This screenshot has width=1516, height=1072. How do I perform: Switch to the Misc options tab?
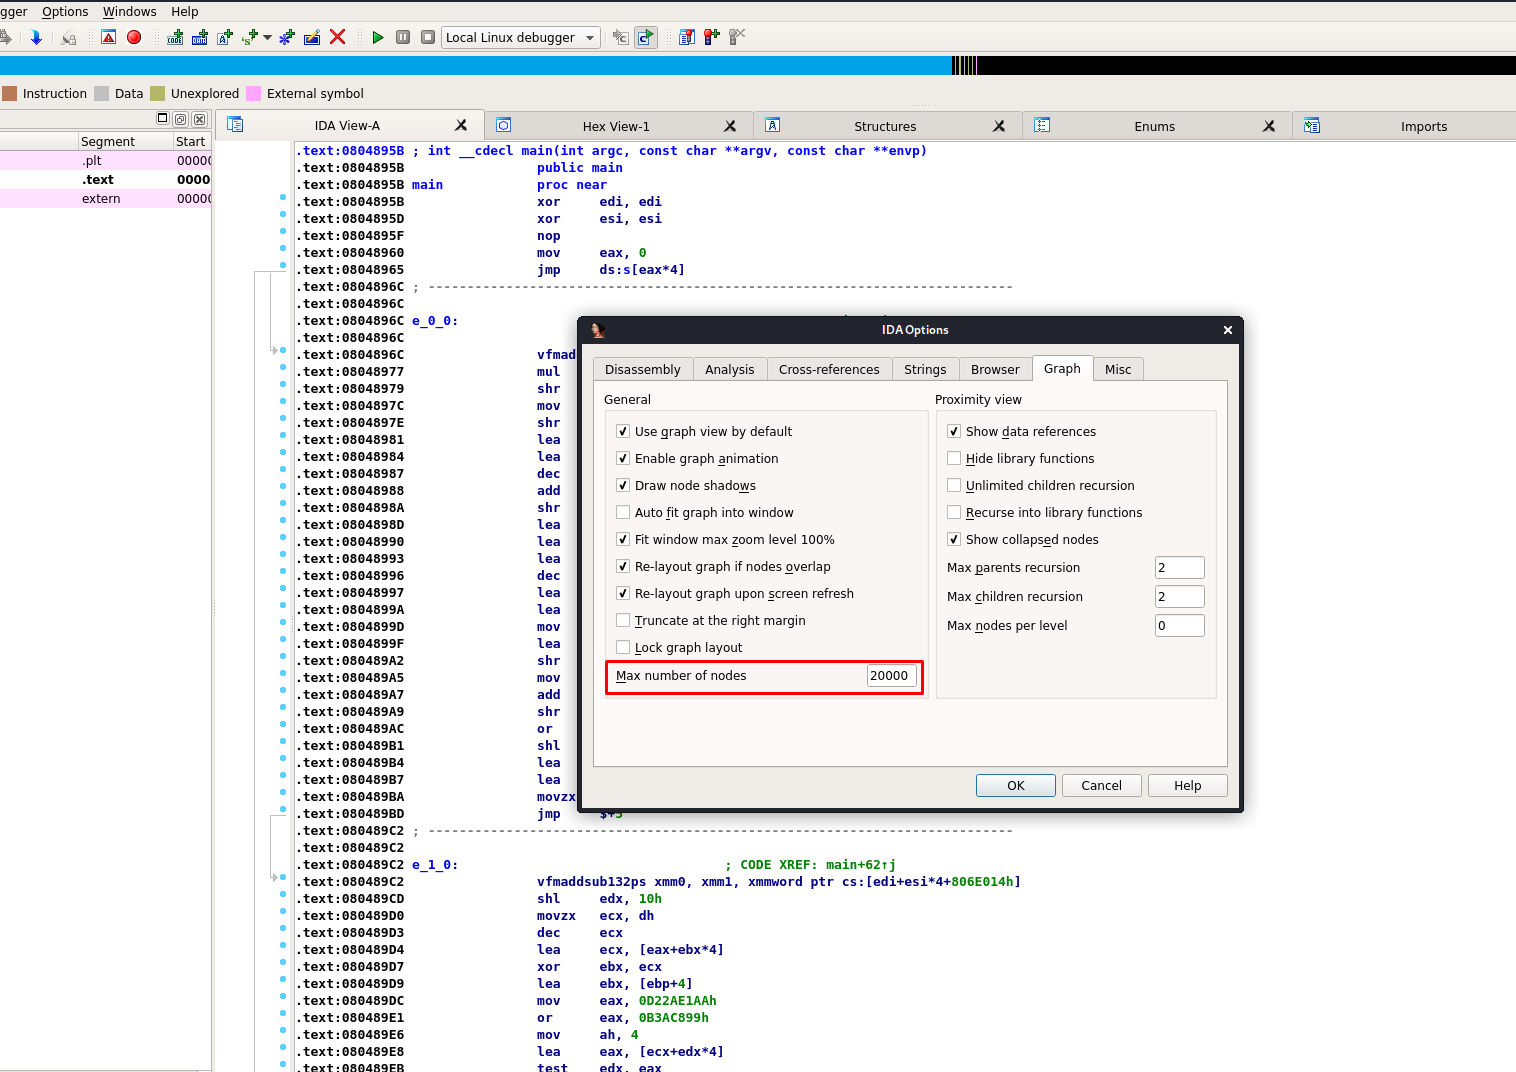(1118, 369)
